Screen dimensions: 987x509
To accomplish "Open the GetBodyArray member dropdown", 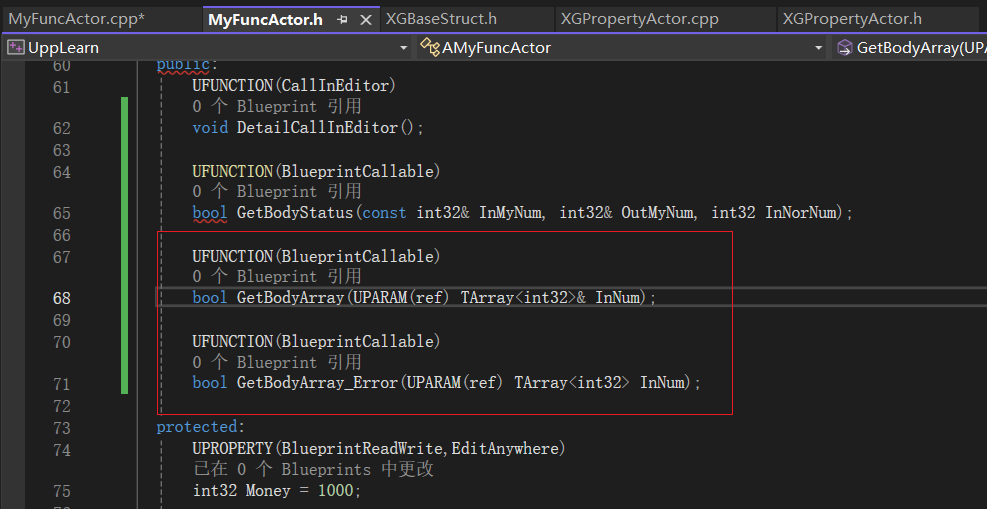I will (910, 48).
